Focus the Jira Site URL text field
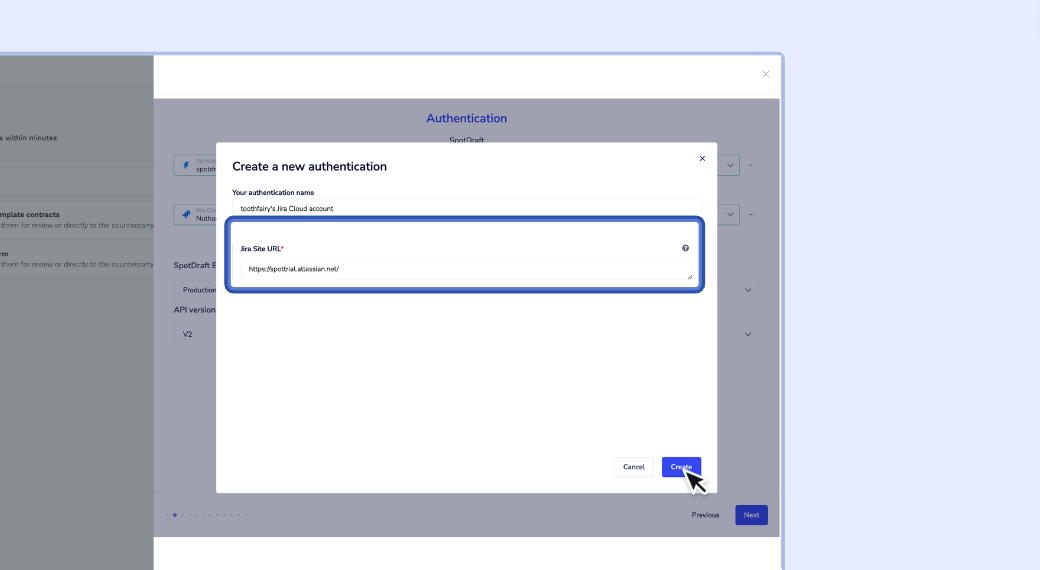Screen dimensions: 1040x570 466,269
